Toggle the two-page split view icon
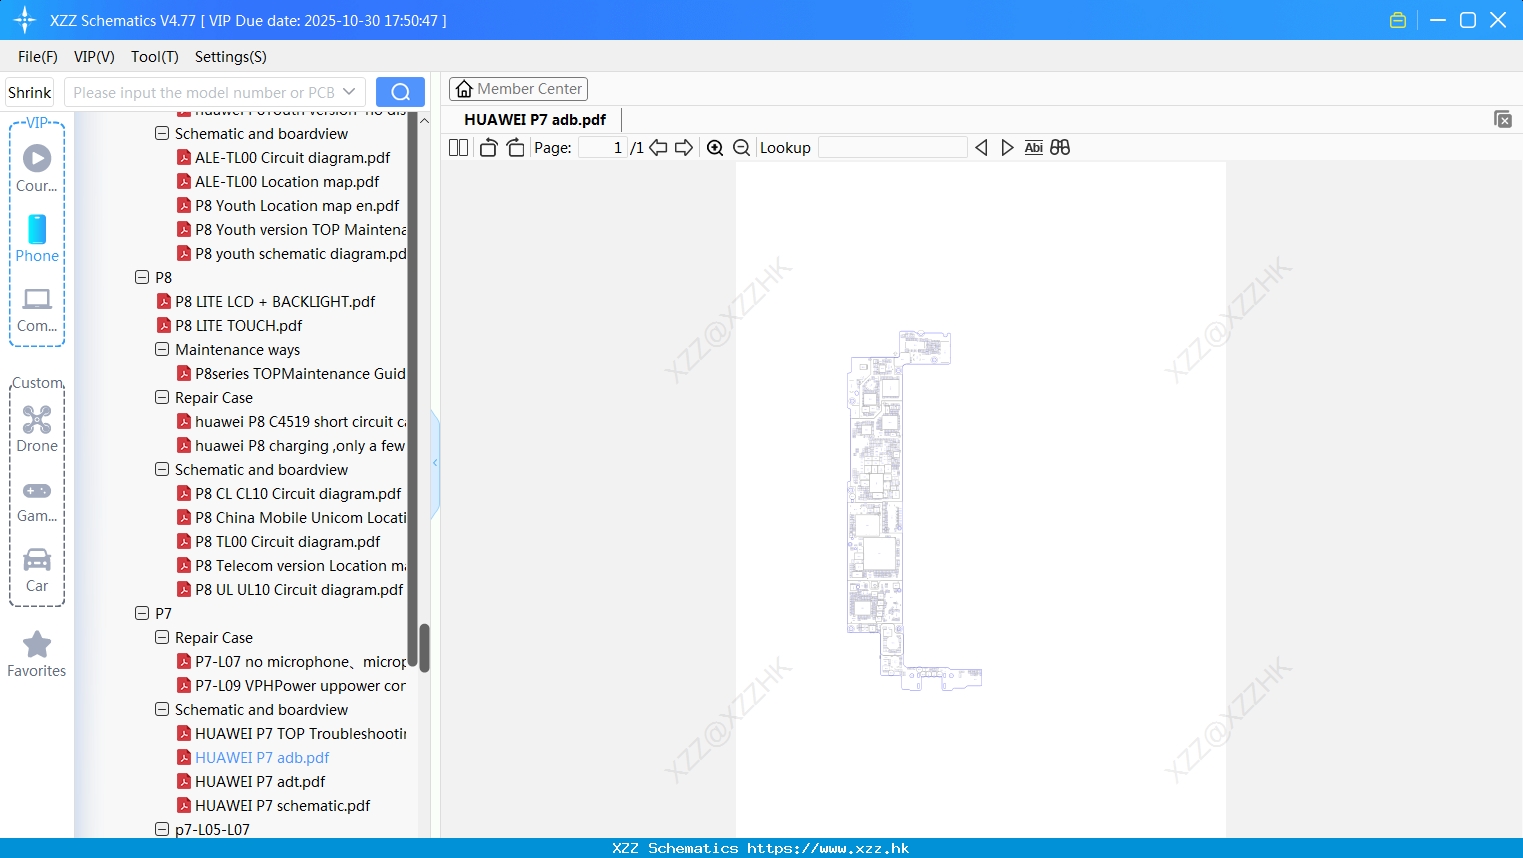Viewport: 1523px width, 858px height. click(458, 148)
